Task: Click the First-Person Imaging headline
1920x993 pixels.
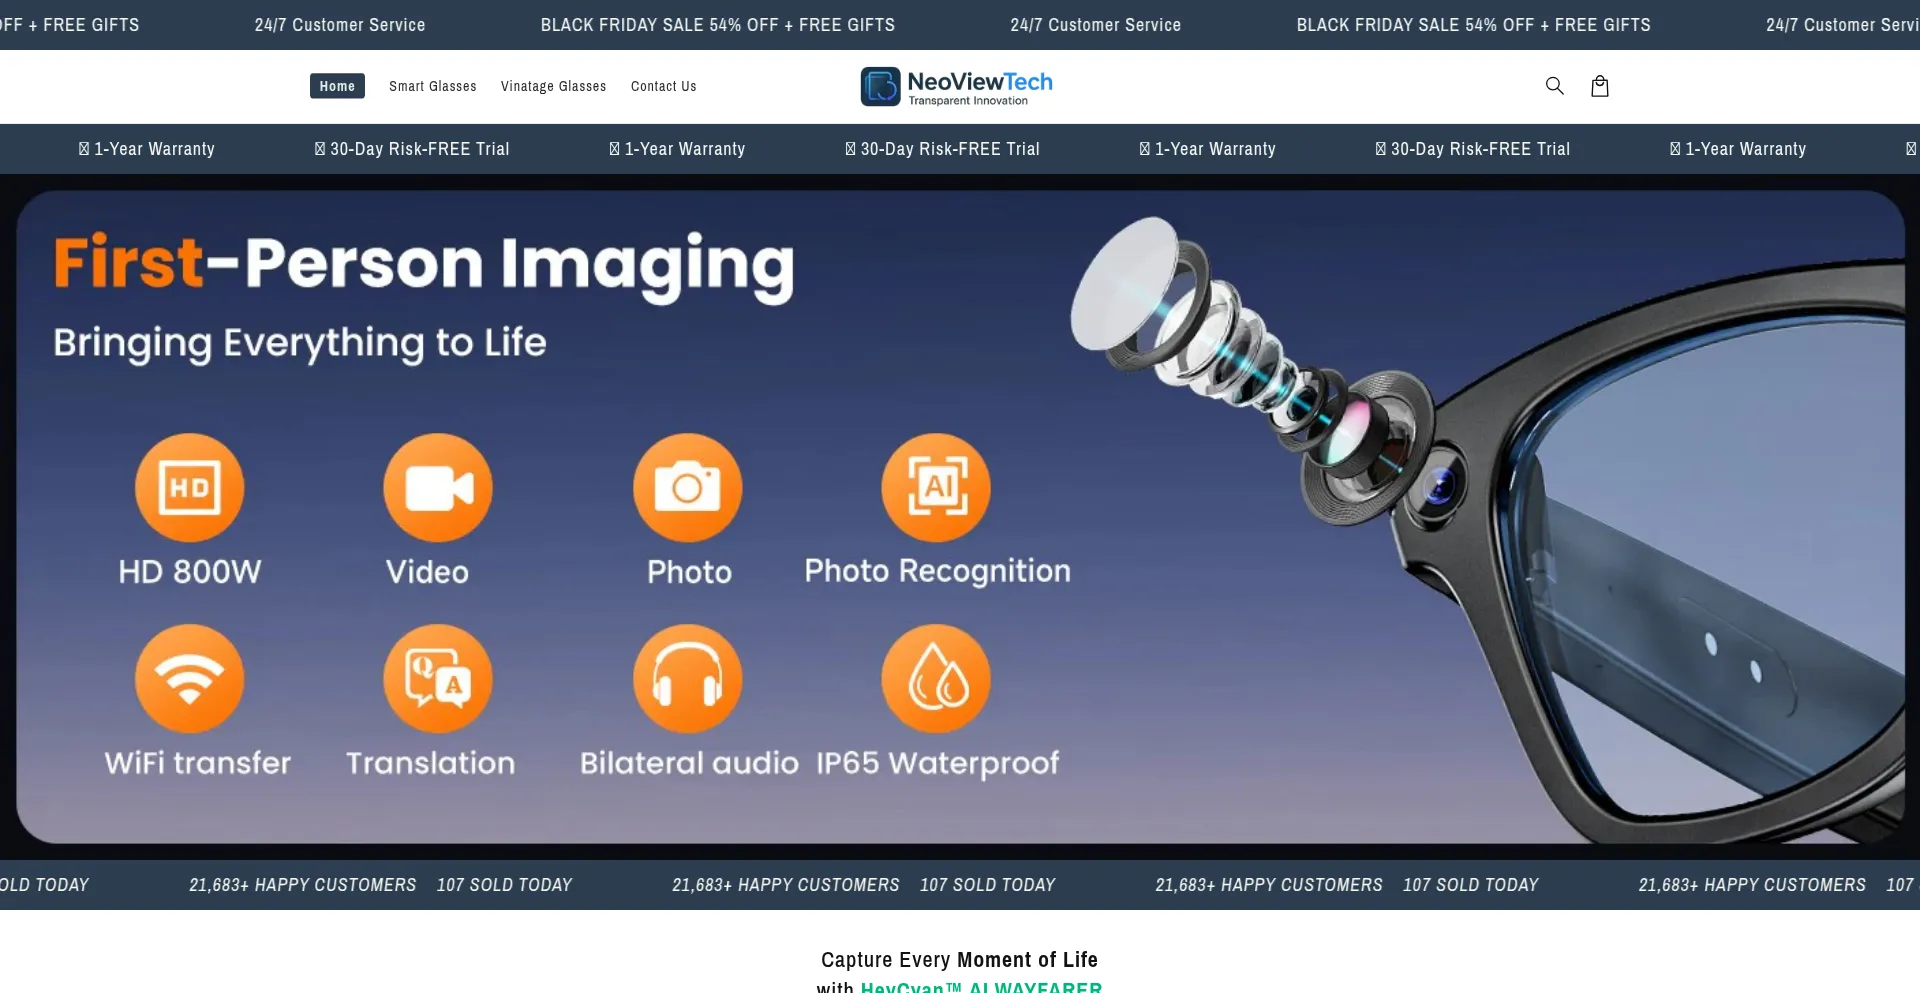Action: 424,264
